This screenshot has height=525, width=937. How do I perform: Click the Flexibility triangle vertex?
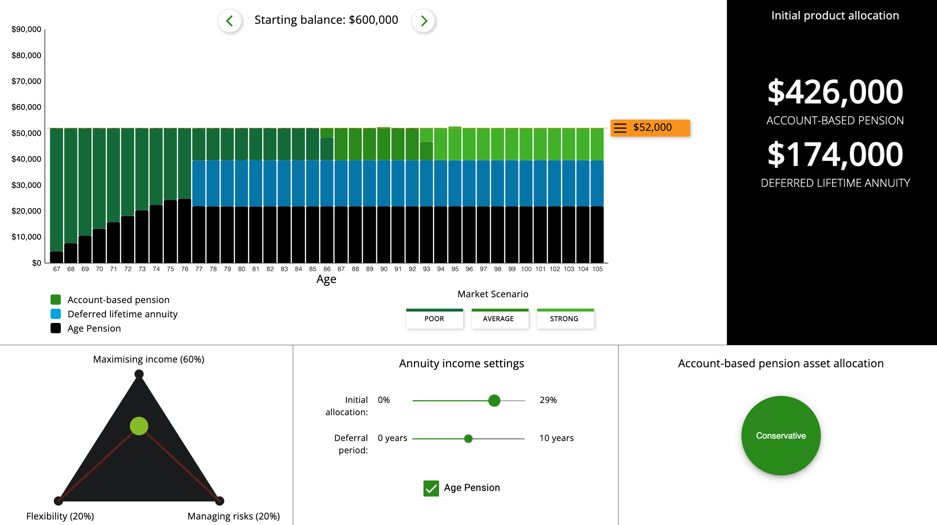(59, 500)
